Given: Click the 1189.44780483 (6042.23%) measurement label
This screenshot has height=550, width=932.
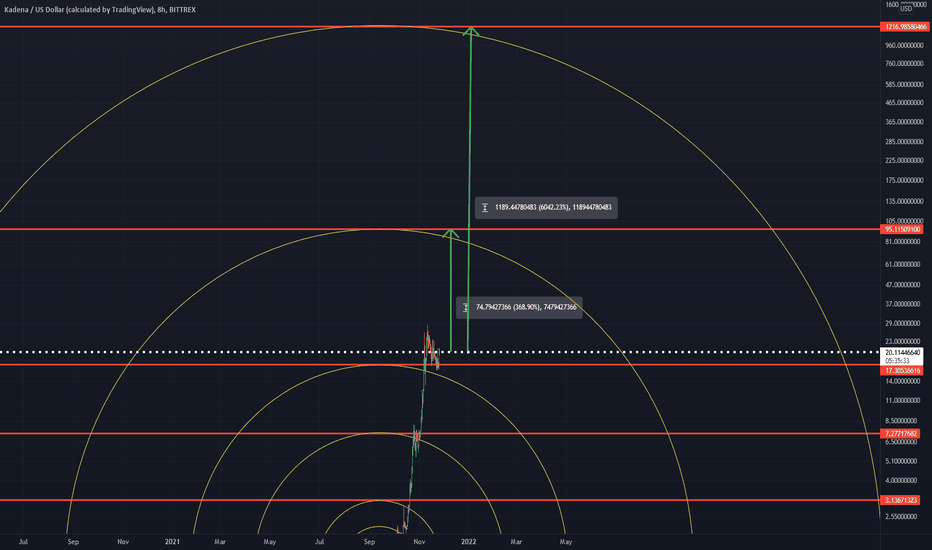Looking at the screenshot, I should point(546,208).
